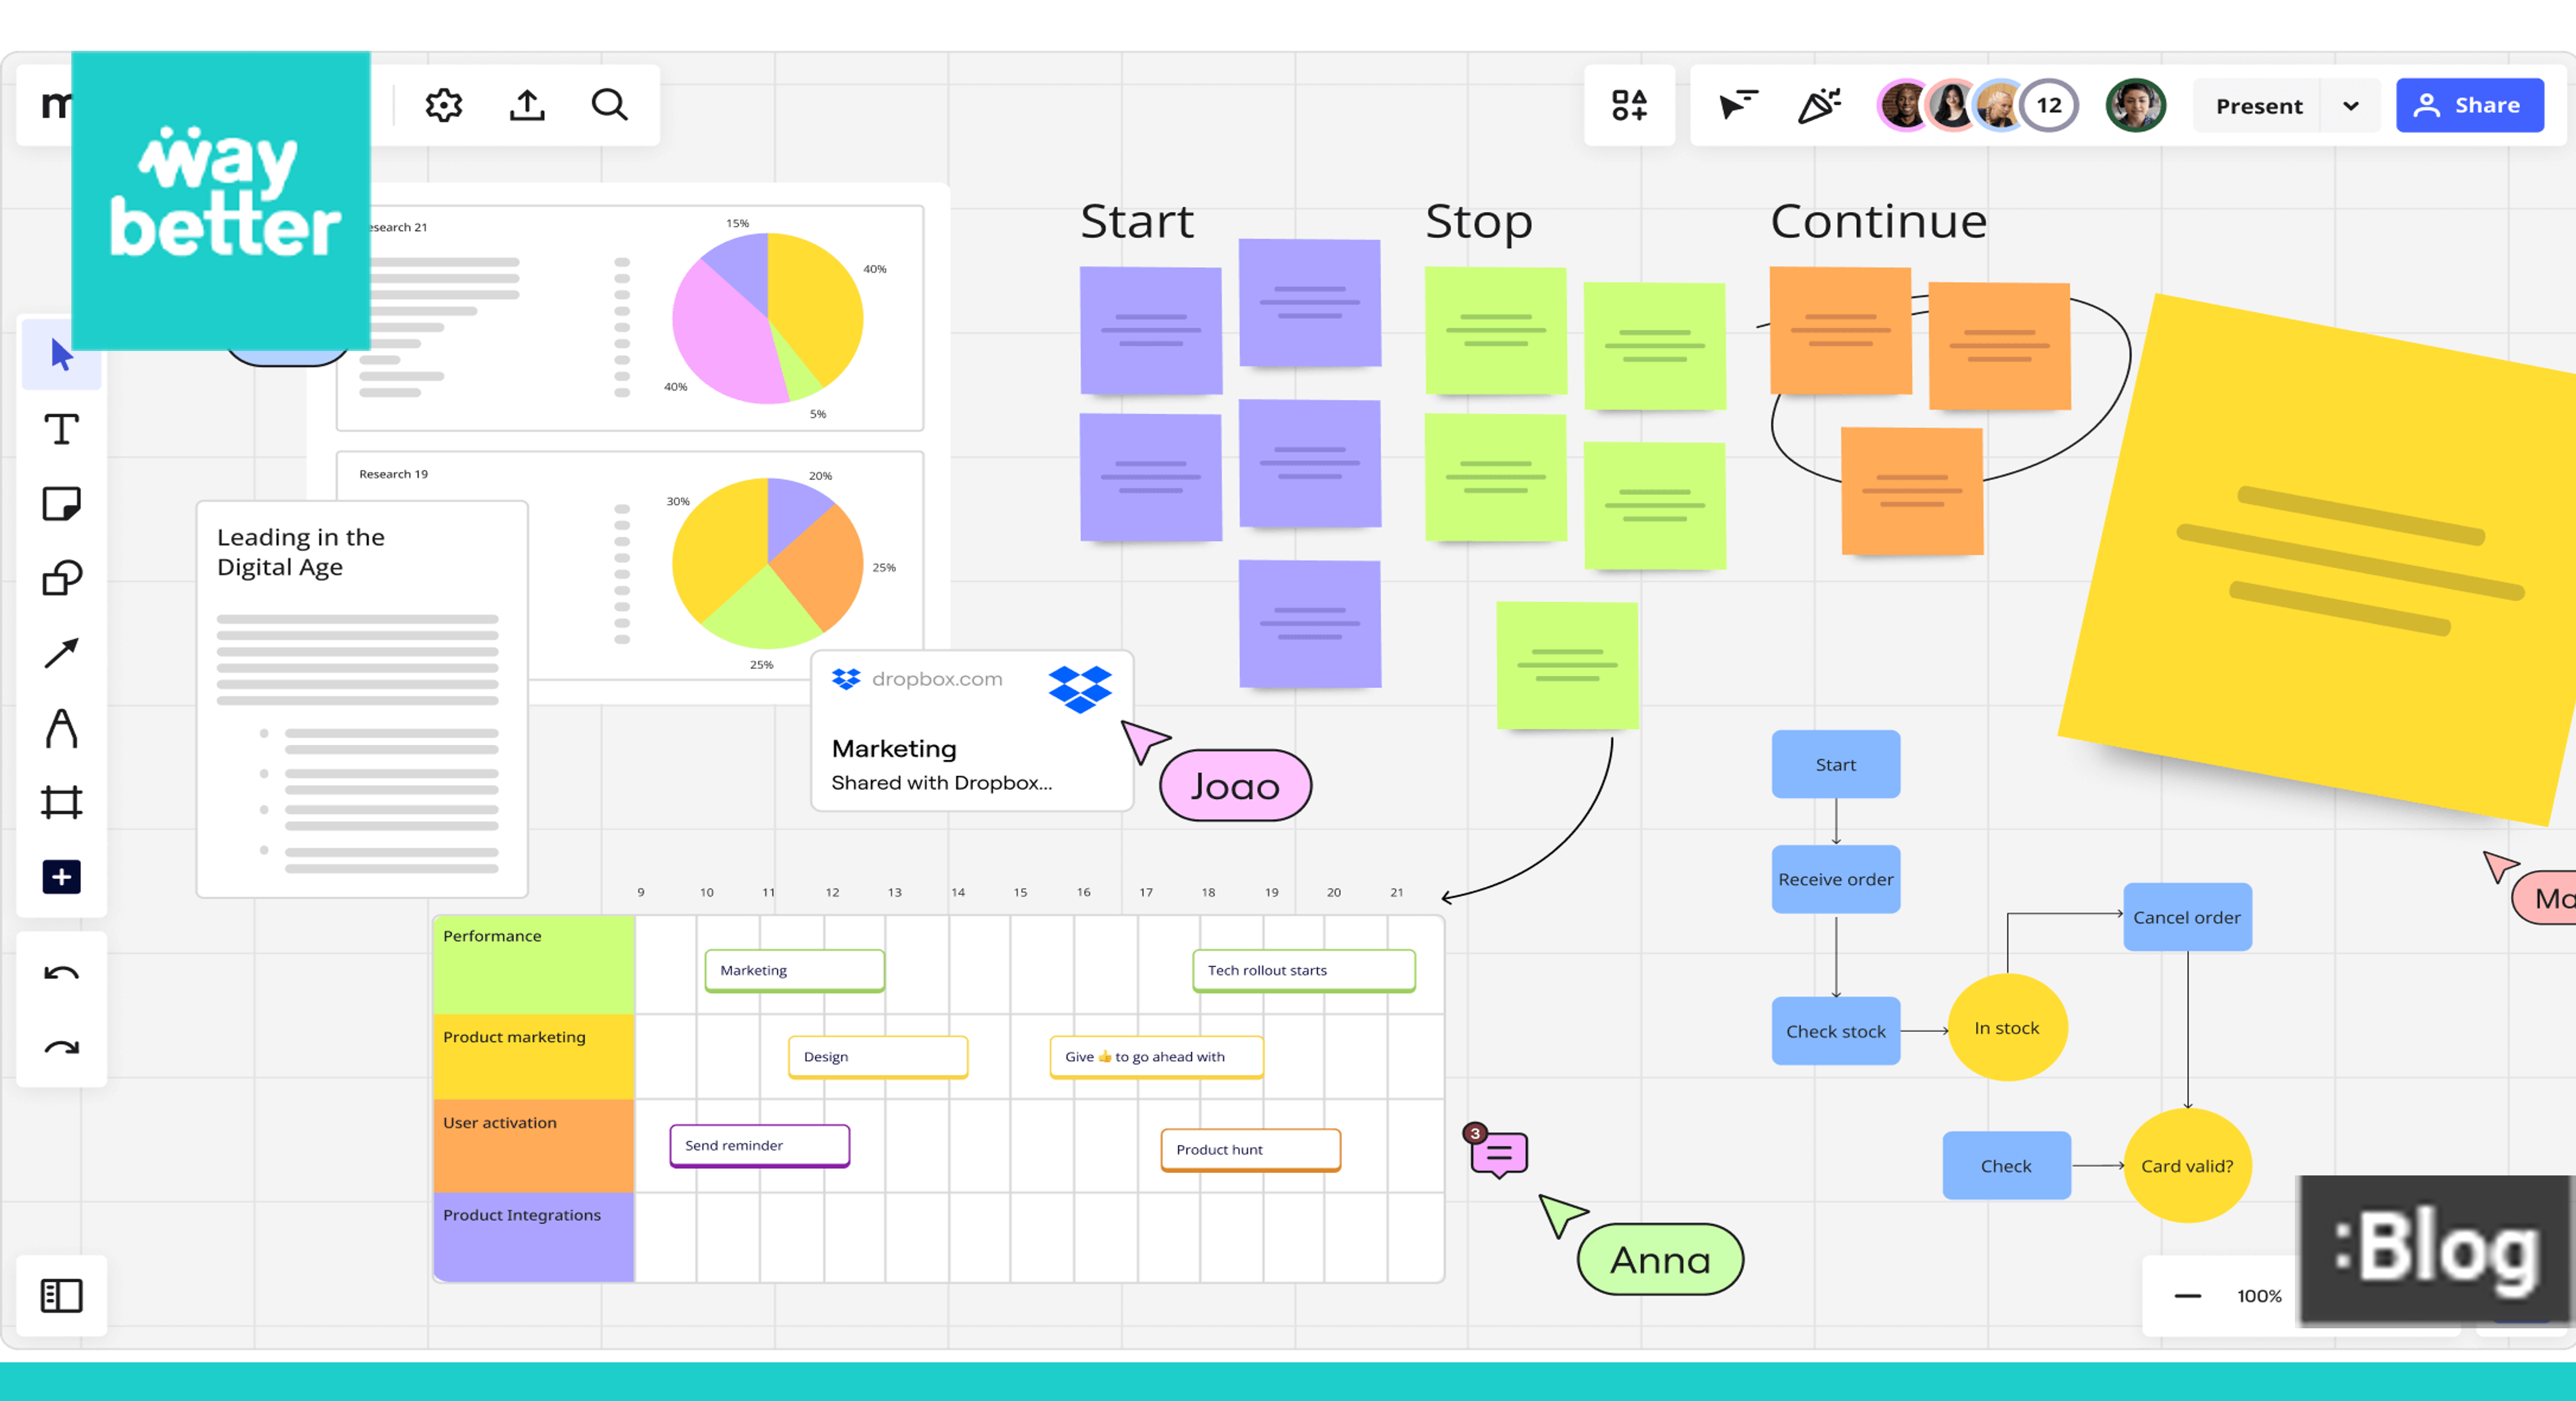Viewport: 2576px width, 1401px height.
Task: Select the Leading in the Digital Age document
Action: tap(362, 700)
